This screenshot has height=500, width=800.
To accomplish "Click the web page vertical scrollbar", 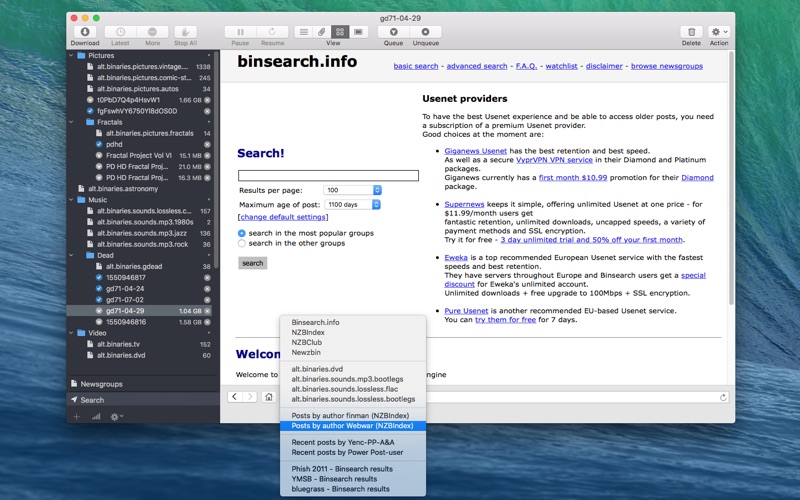I will tap(731, 179).
